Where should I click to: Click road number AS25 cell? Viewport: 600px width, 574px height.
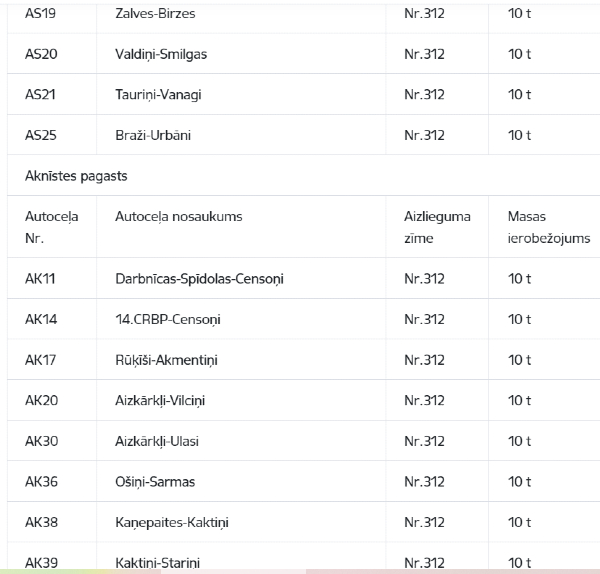tap(41, 135)
